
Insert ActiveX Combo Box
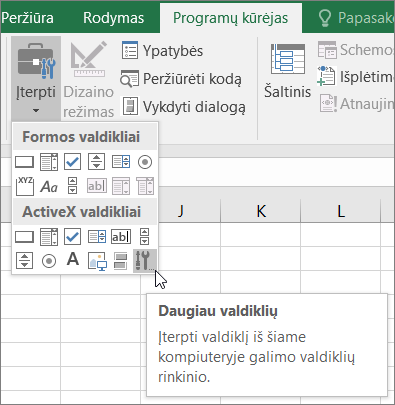pyautogui.click(x=49, y=237)
